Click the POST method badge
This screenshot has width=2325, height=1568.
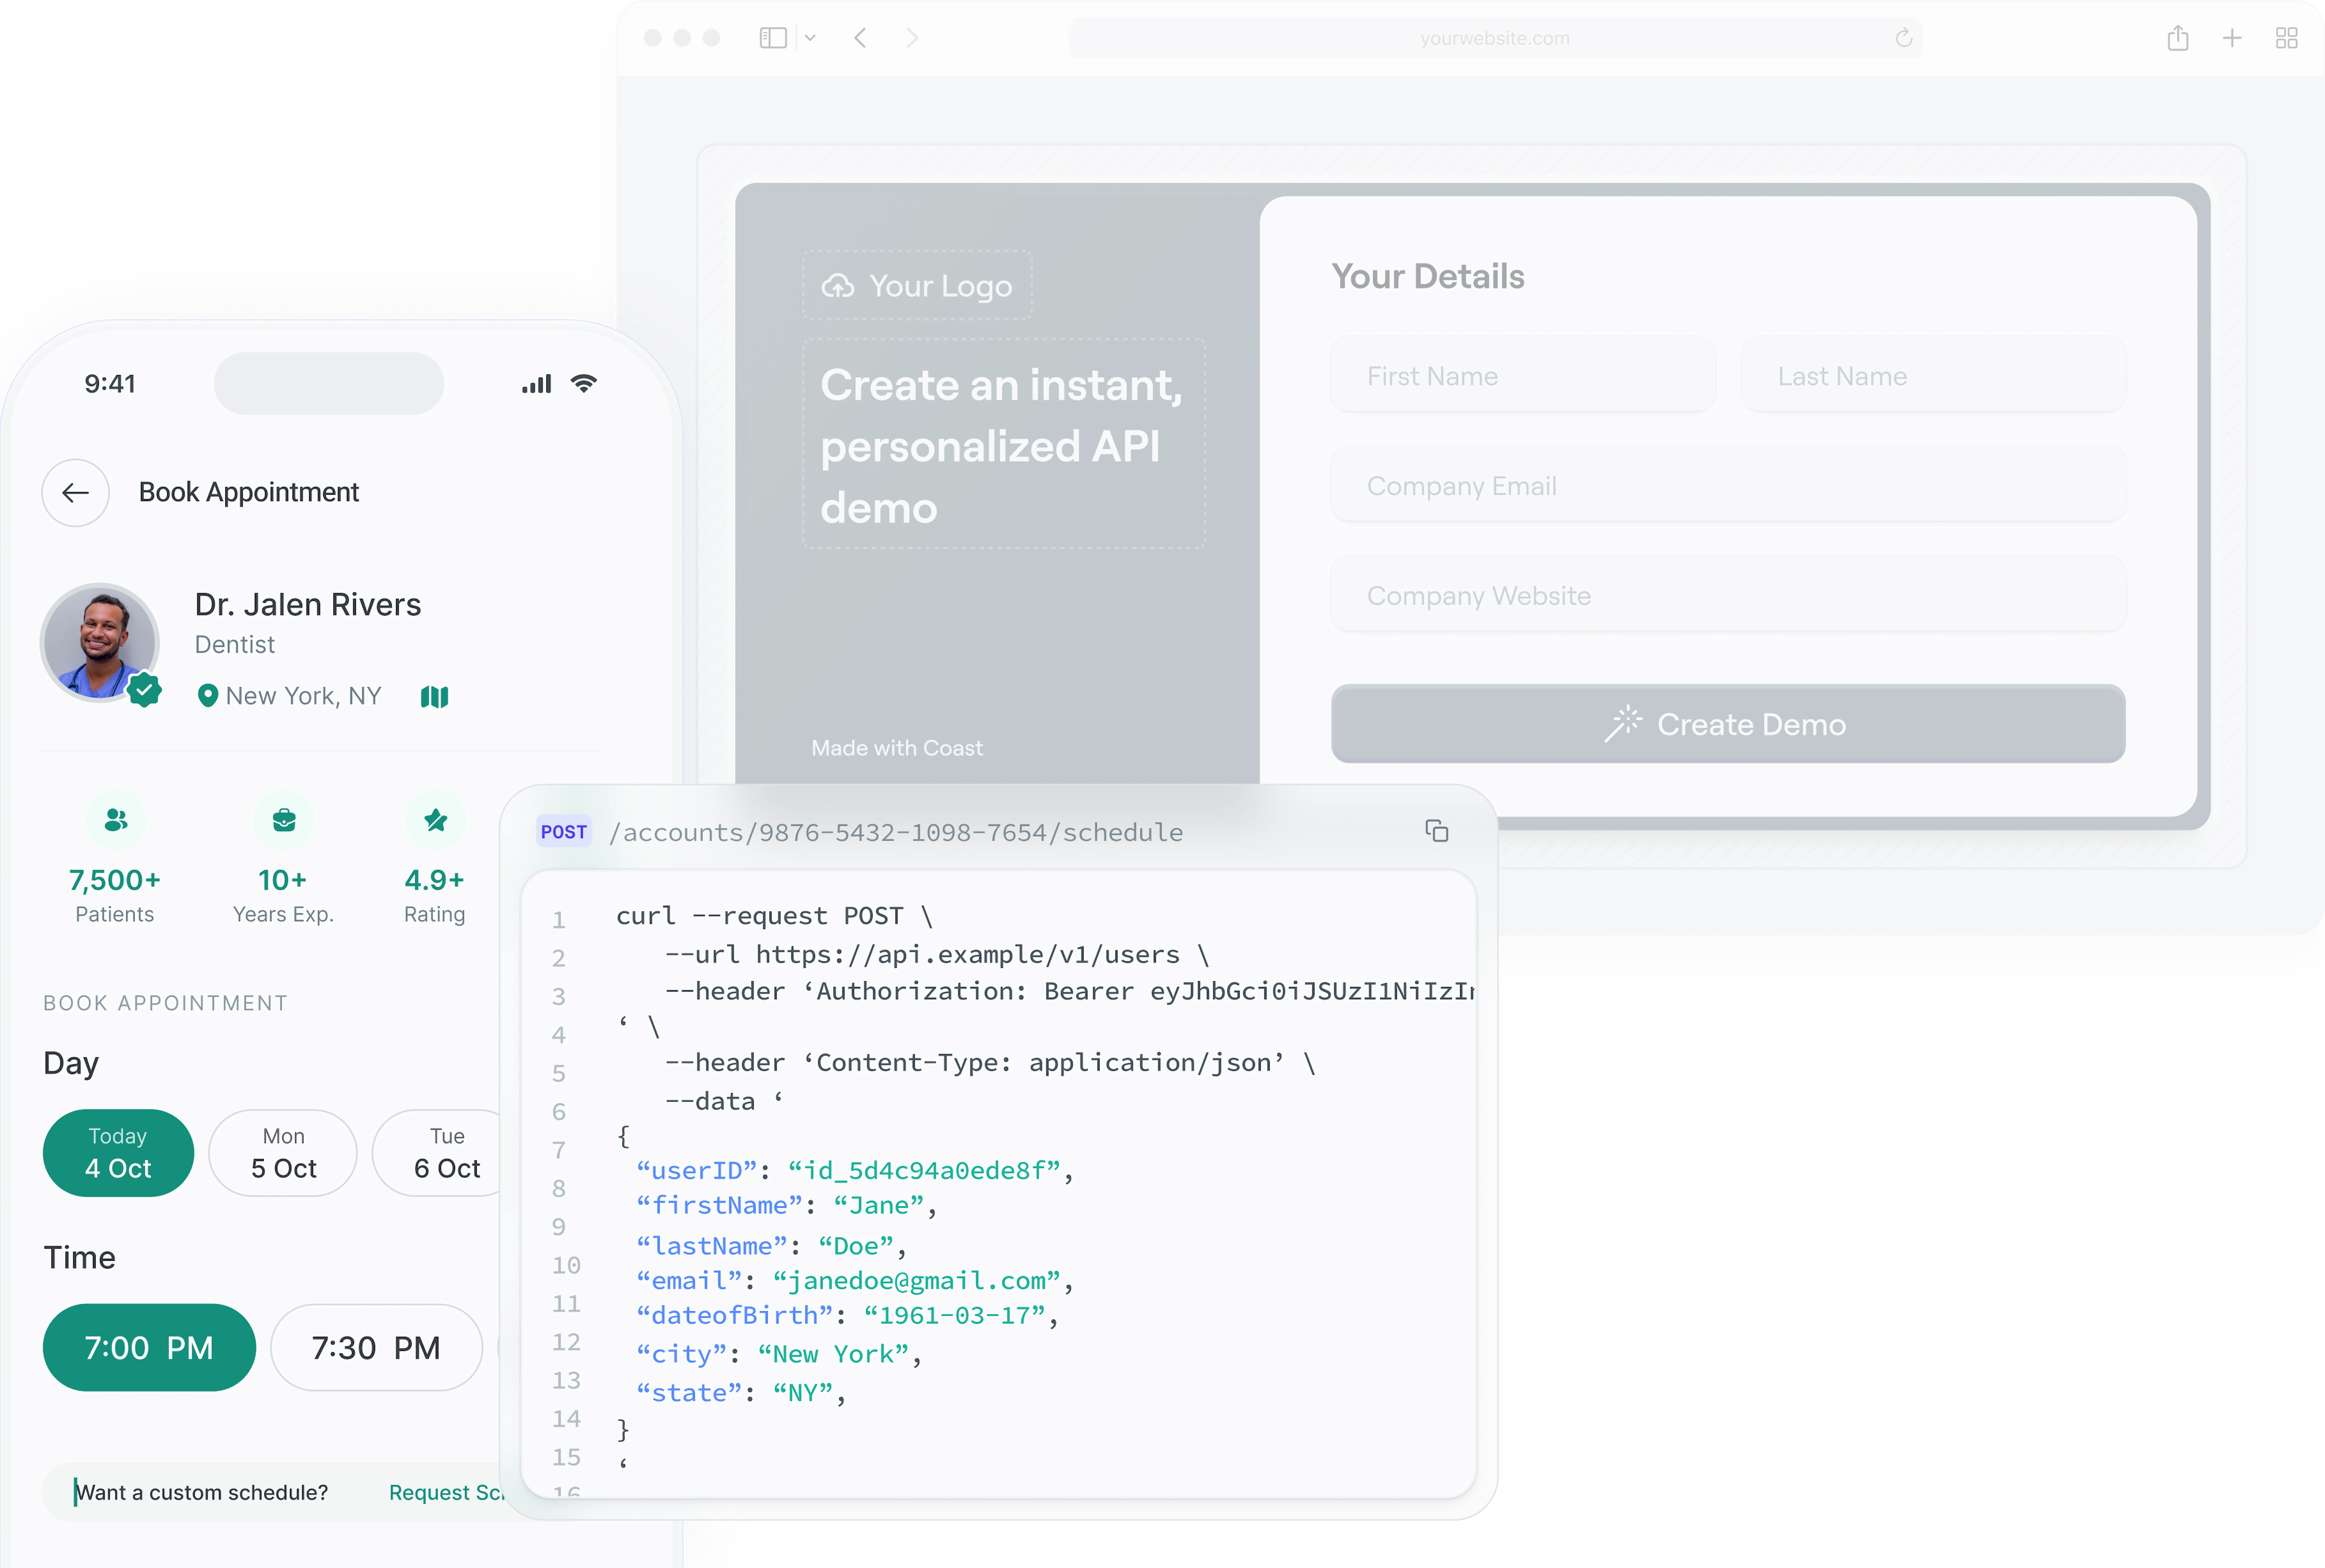(564, 832)
